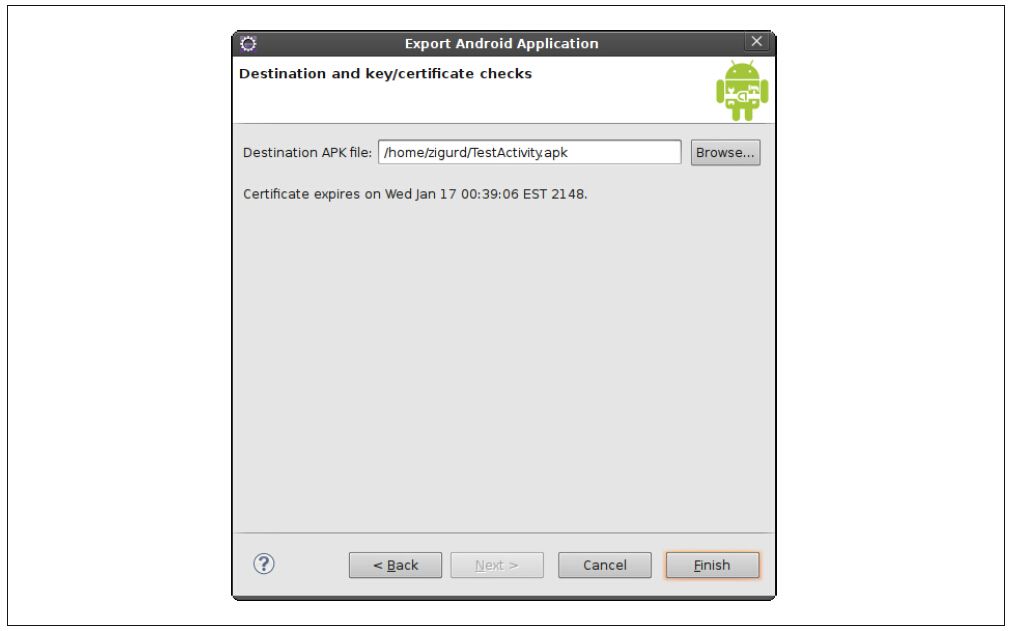
Task: Click the certificate expiry message text
Action: click(415, 194)
